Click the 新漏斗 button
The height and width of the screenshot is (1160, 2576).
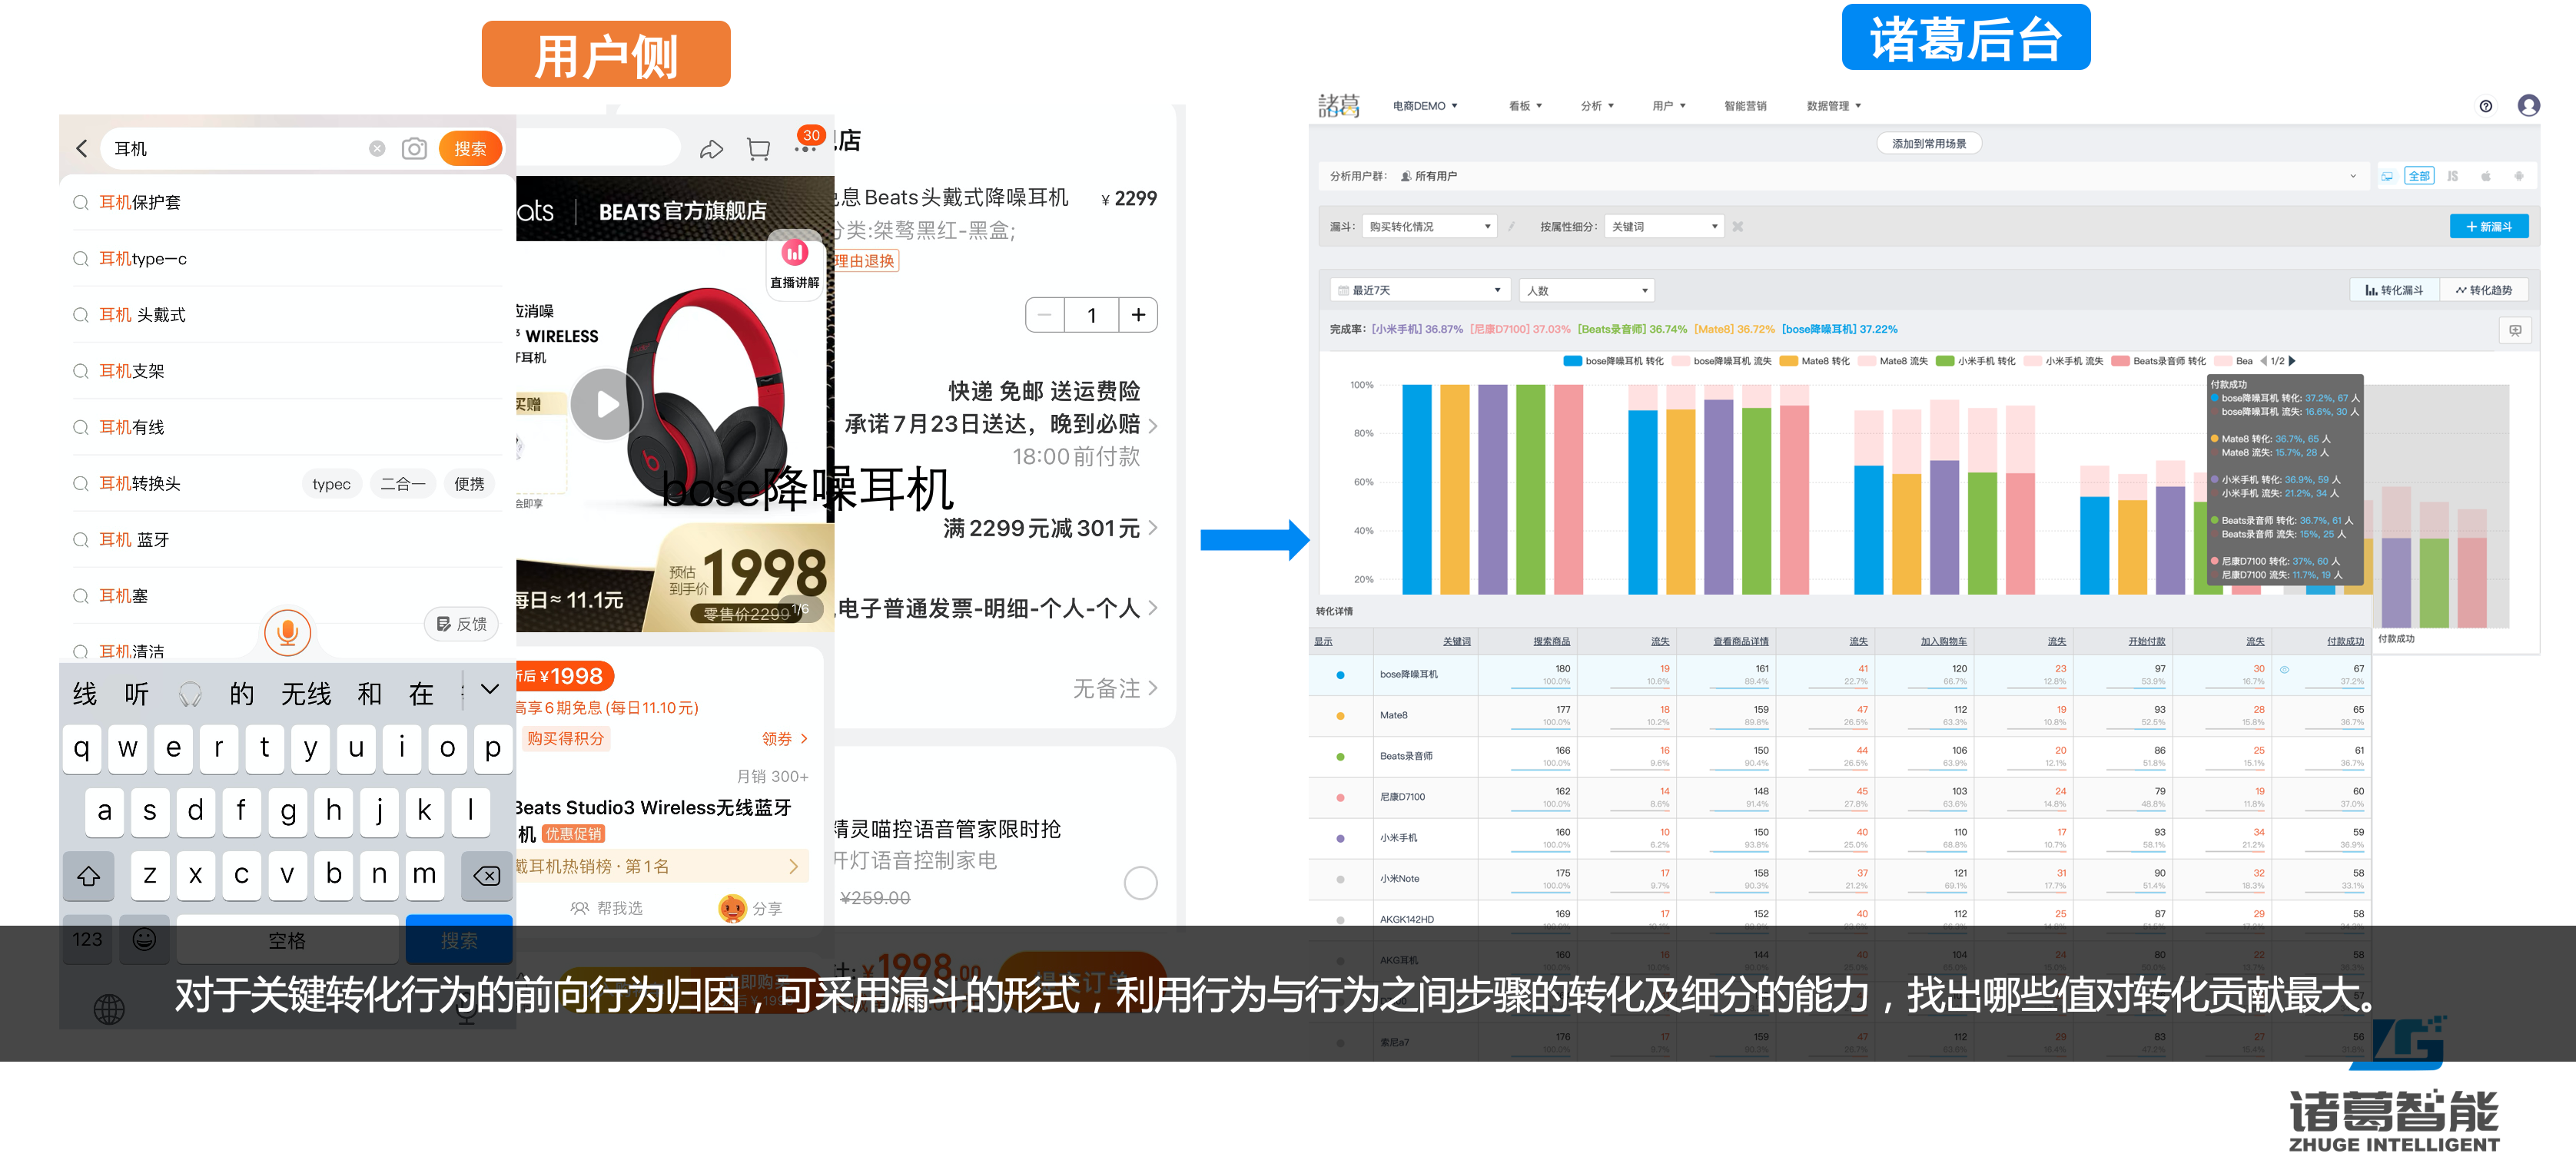point(2489,226)
